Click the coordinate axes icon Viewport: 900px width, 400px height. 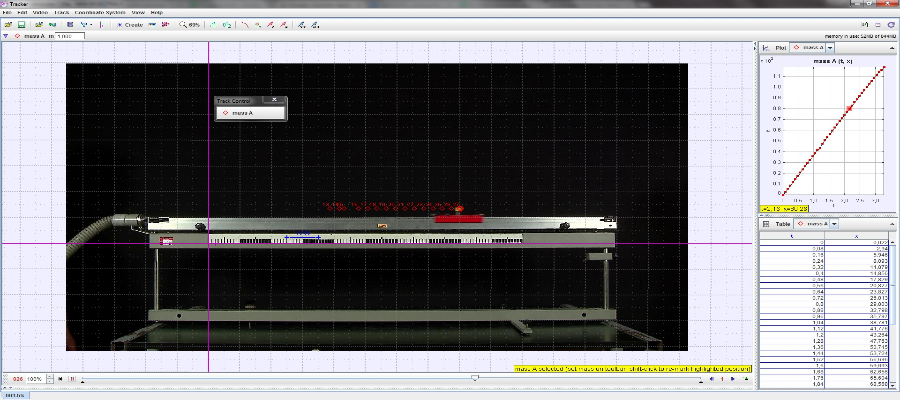tap(102, 25)
